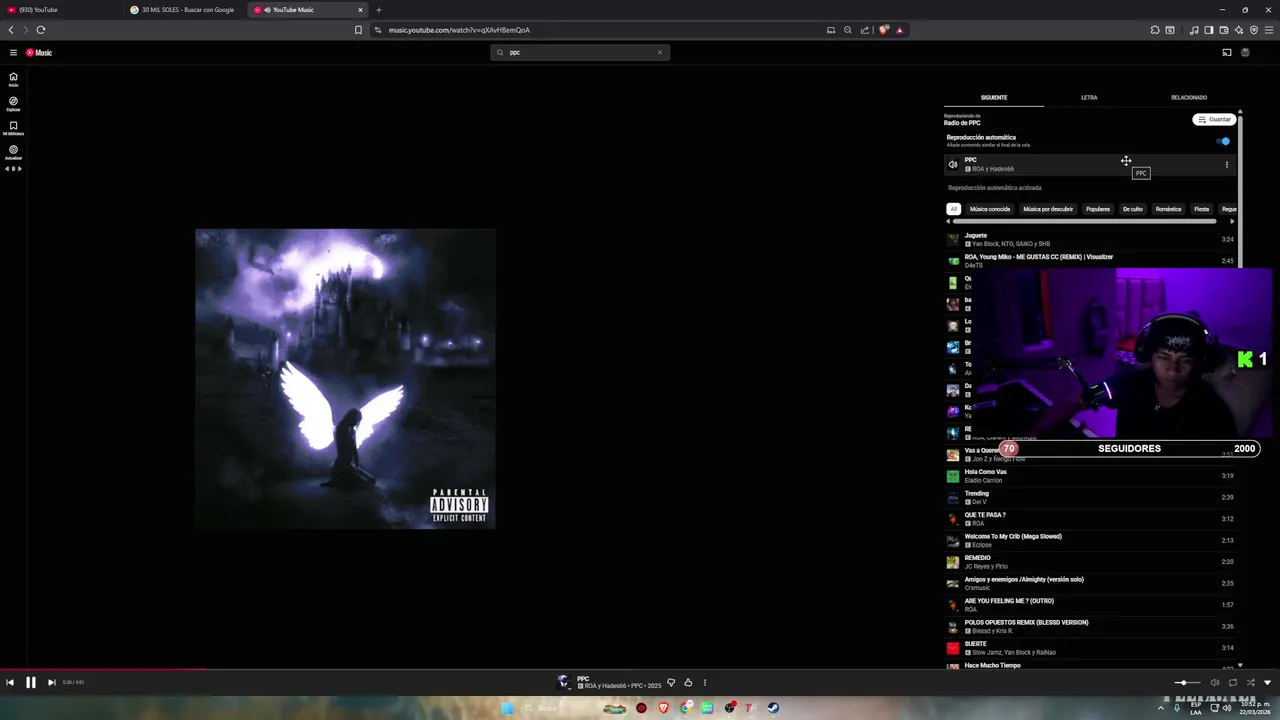Viewport: 1280px width, 720px height.
Task: Go to YouTube Music home logo
Action: point(39,53)
